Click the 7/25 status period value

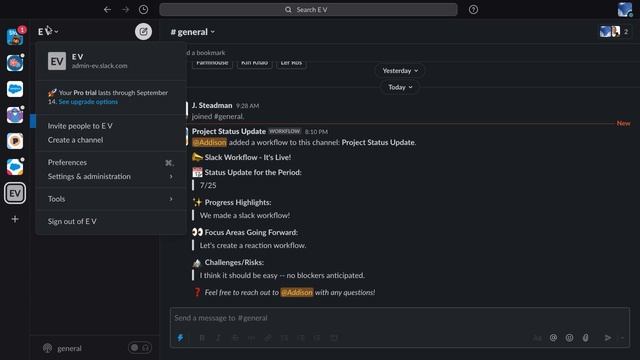coord(208,185)
